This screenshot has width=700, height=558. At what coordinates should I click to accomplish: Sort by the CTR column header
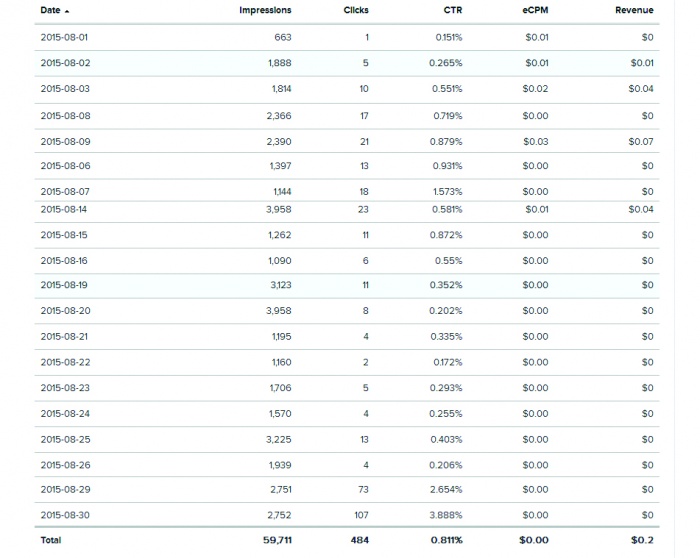tap(452, 10)
